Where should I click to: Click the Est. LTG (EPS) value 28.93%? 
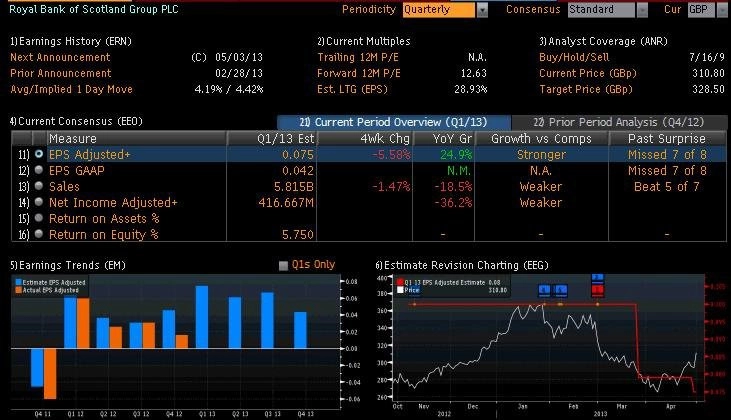tap(471, 89)
